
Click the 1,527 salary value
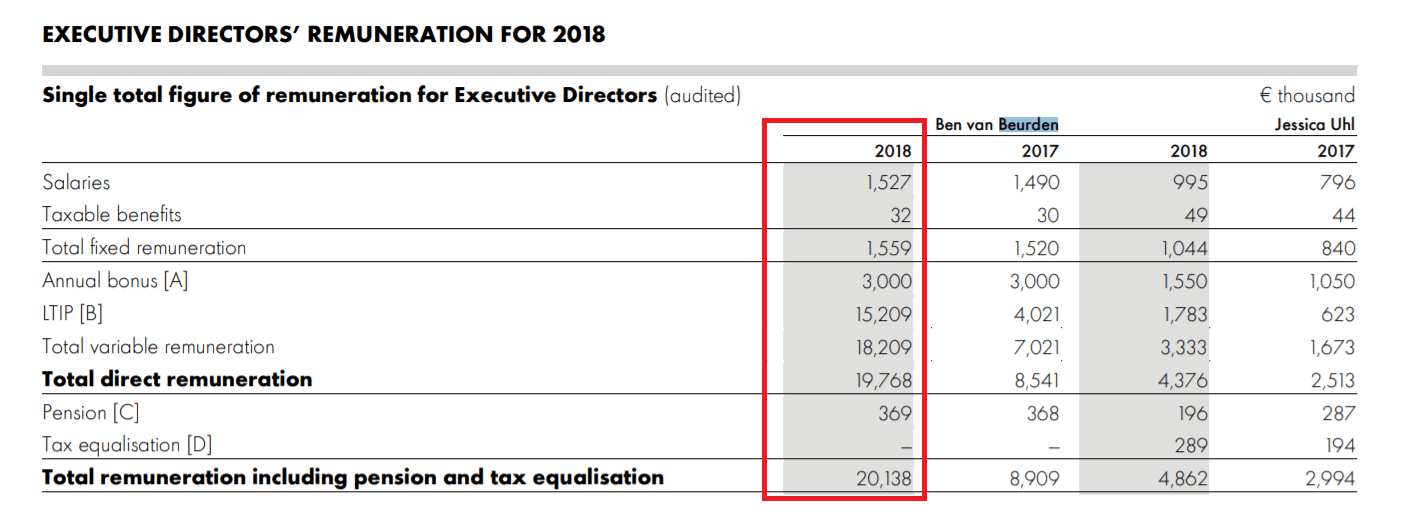tap(889, 182)
